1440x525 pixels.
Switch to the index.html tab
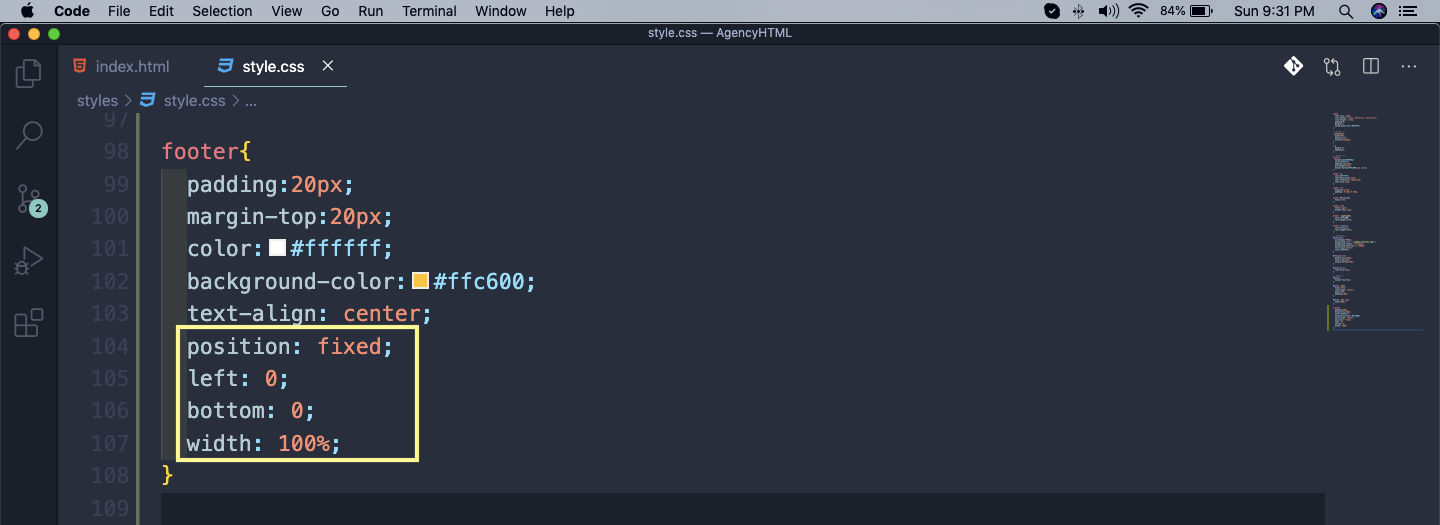[x=122, y=66]
